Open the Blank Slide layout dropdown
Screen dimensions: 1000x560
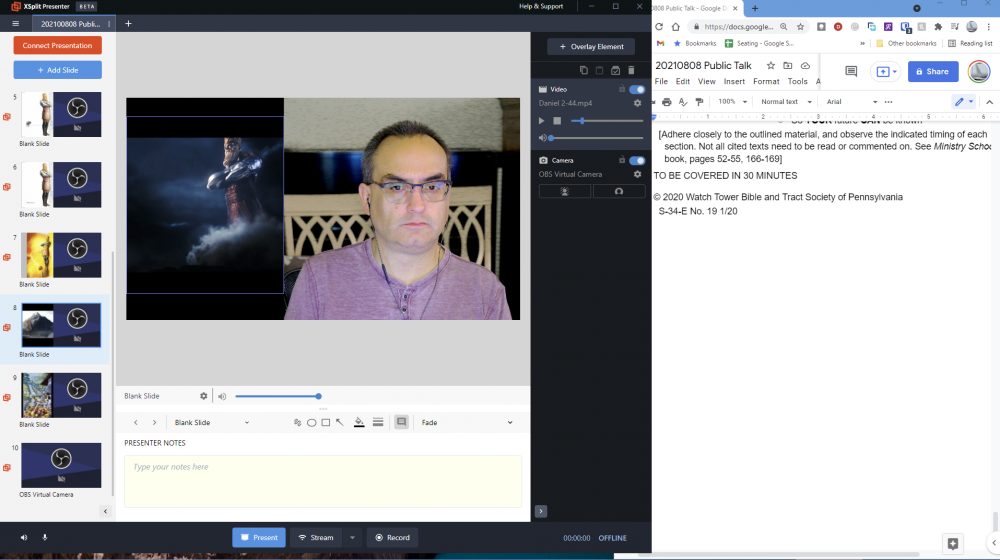click(x=212, y=422)
